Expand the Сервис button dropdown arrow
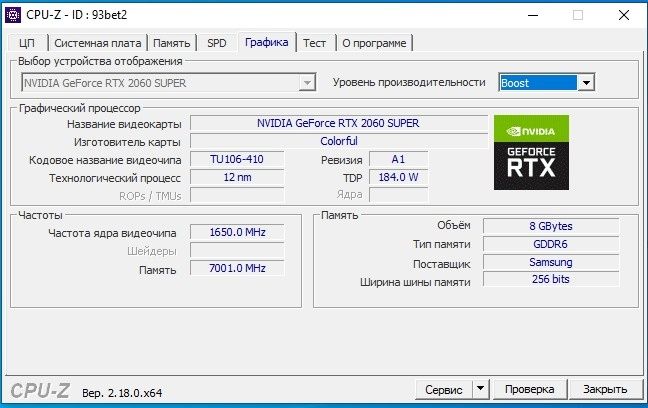The width and height of the screenshot is (648, 408). click(x=480, y=389)
